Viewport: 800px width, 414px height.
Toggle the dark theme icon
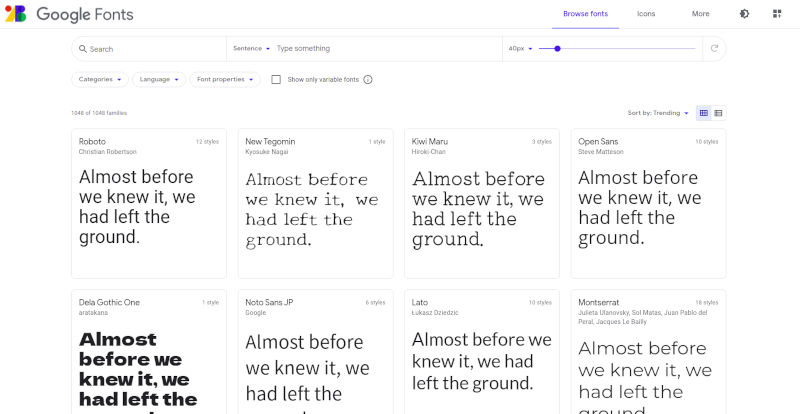tap(744, 14)
